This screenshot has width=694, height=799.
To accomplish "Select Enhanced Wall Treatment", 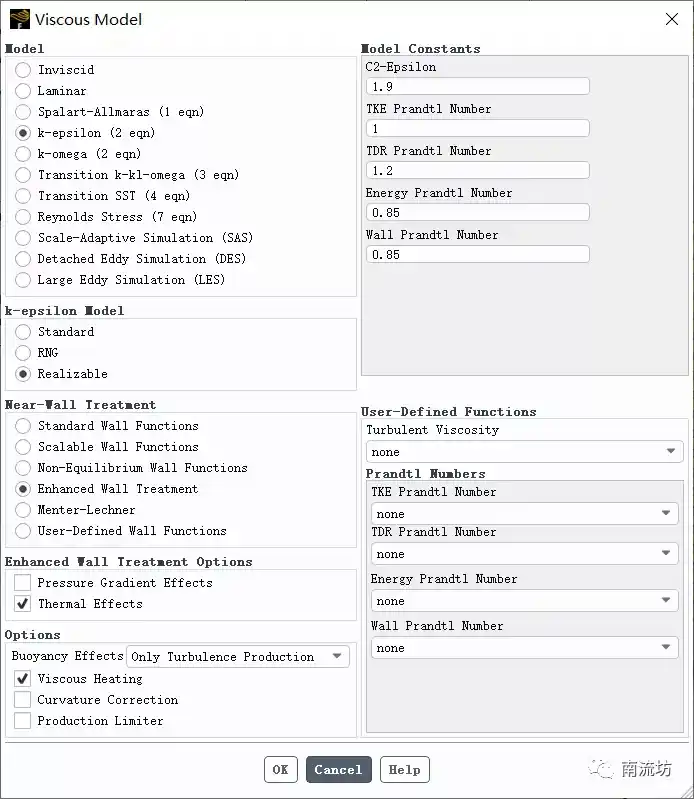I will tap(23, 489).
